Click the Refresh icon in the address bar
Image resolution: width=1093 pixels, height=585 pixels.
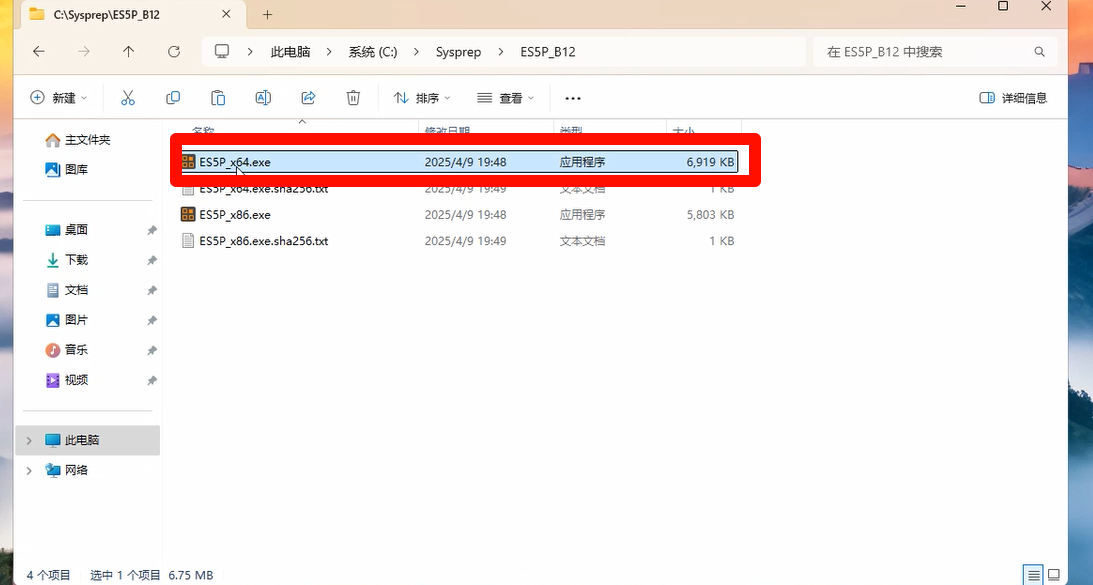click(x=173, y=51)
